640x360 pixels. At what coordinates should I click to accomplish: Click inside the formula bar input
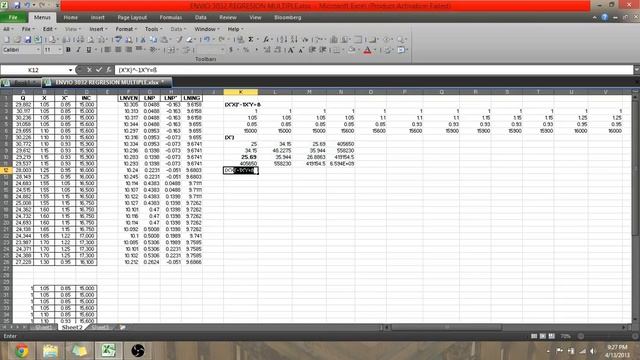[373, 70]
